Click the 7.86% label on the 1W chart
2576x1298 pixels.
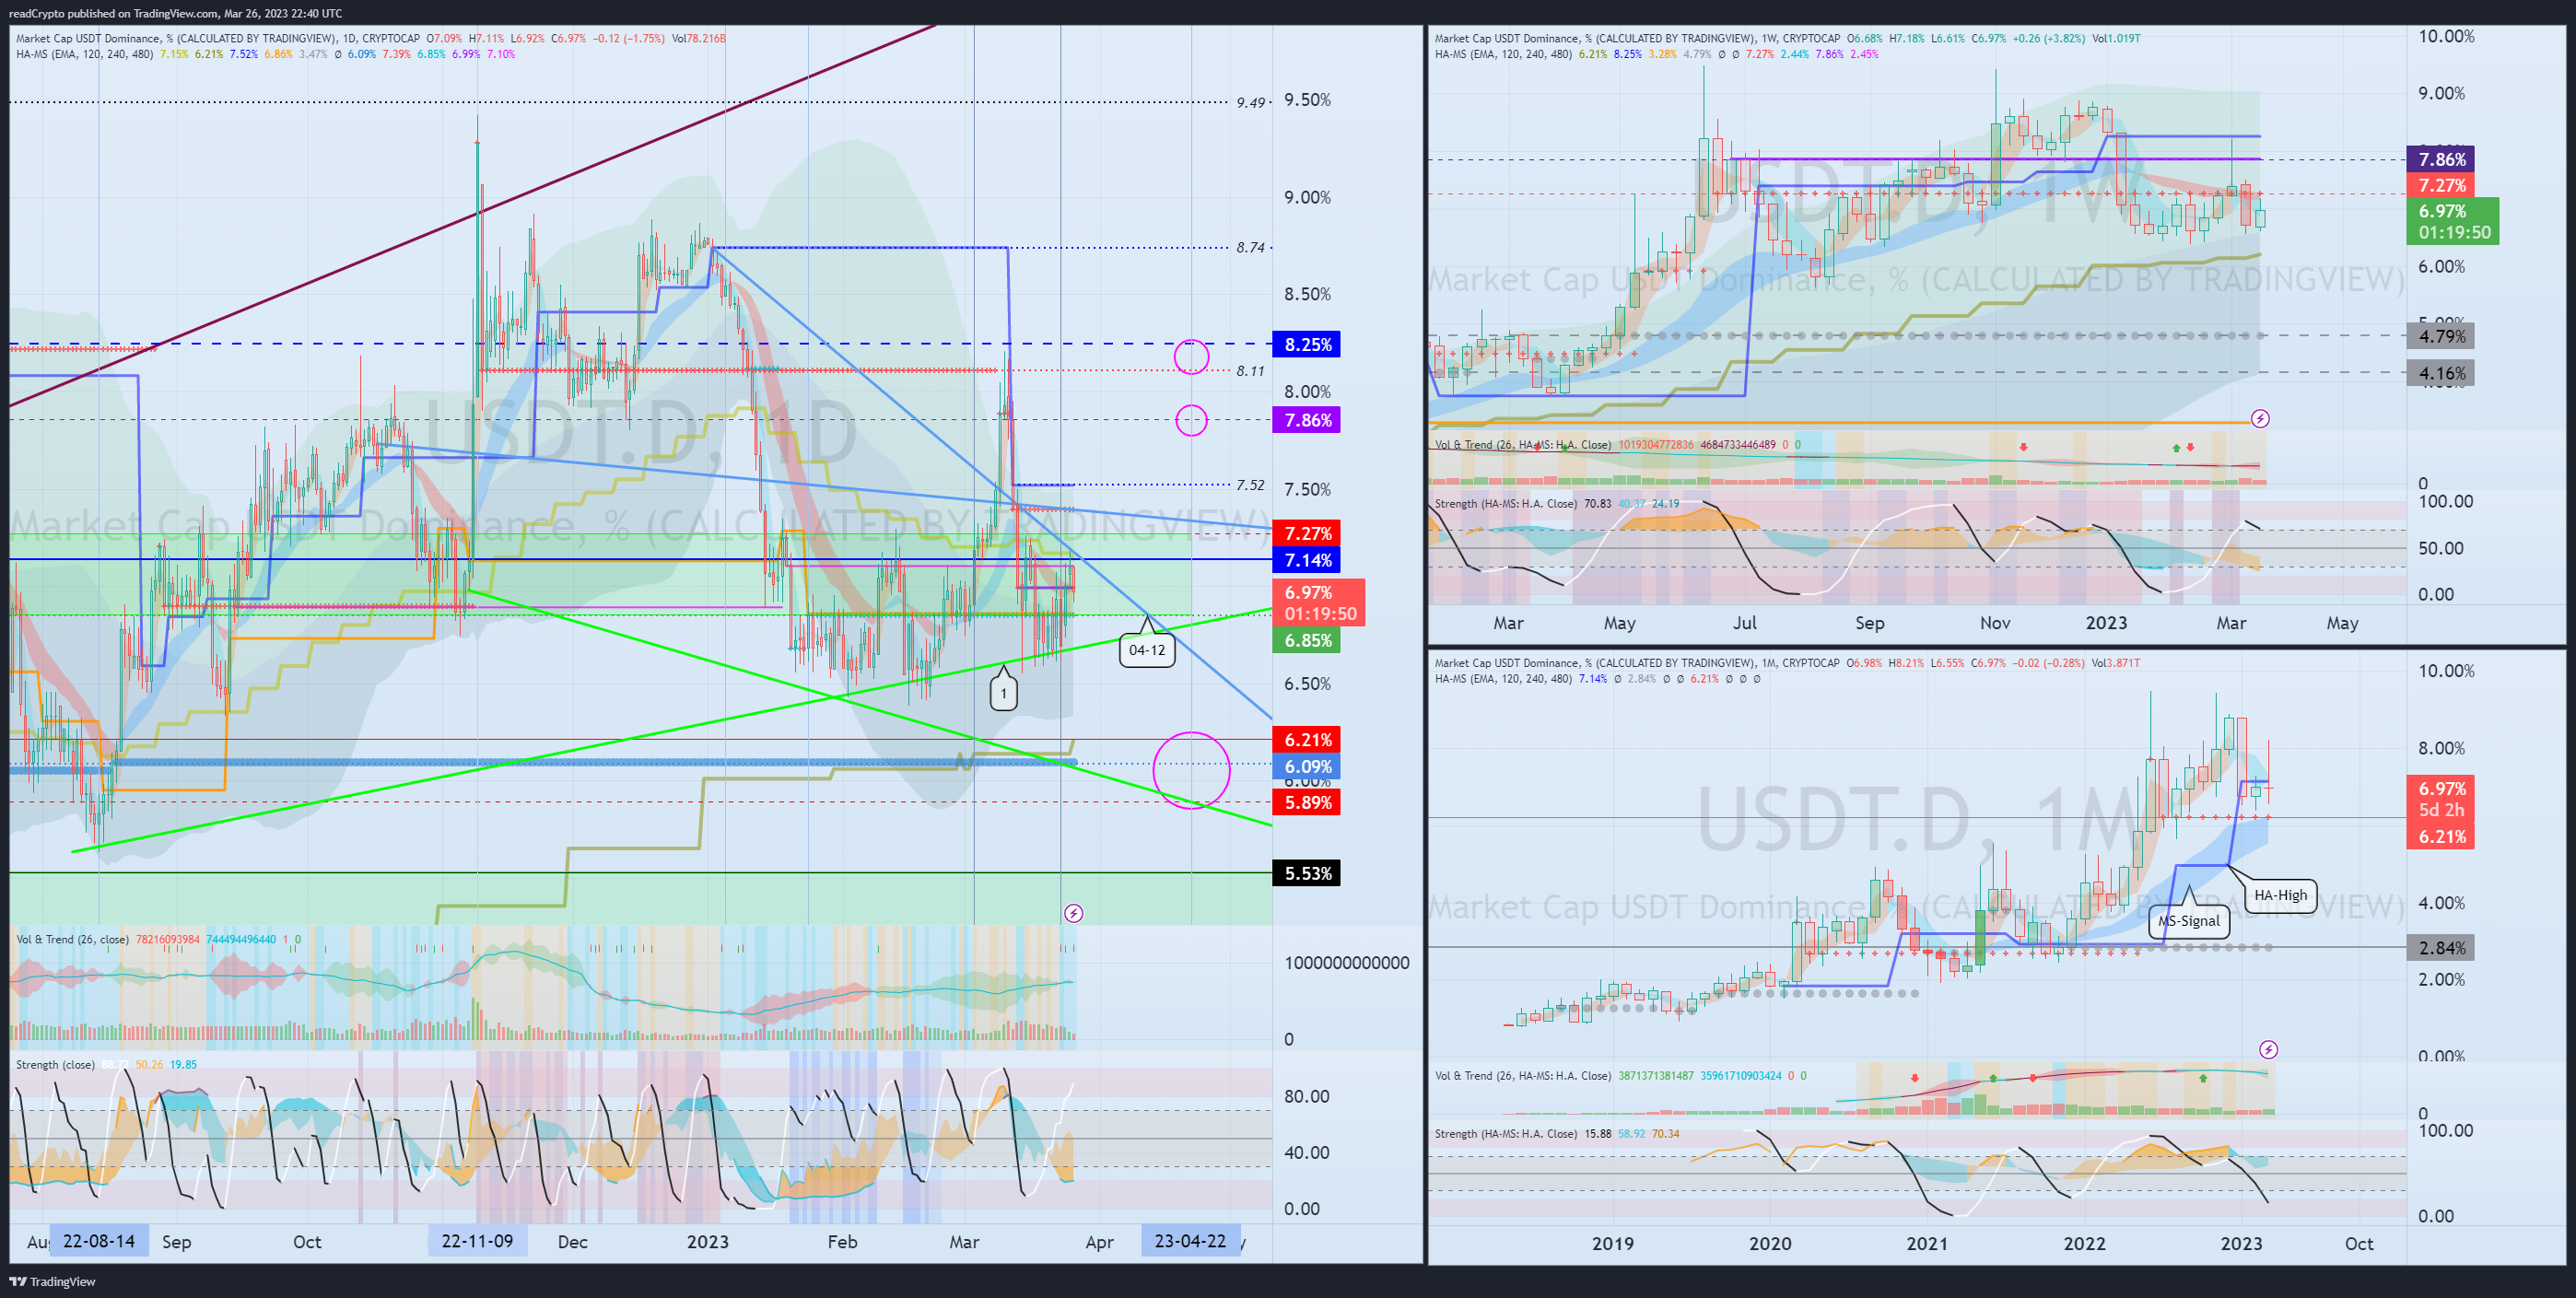pyautogui.click(x=2441, y=159)
